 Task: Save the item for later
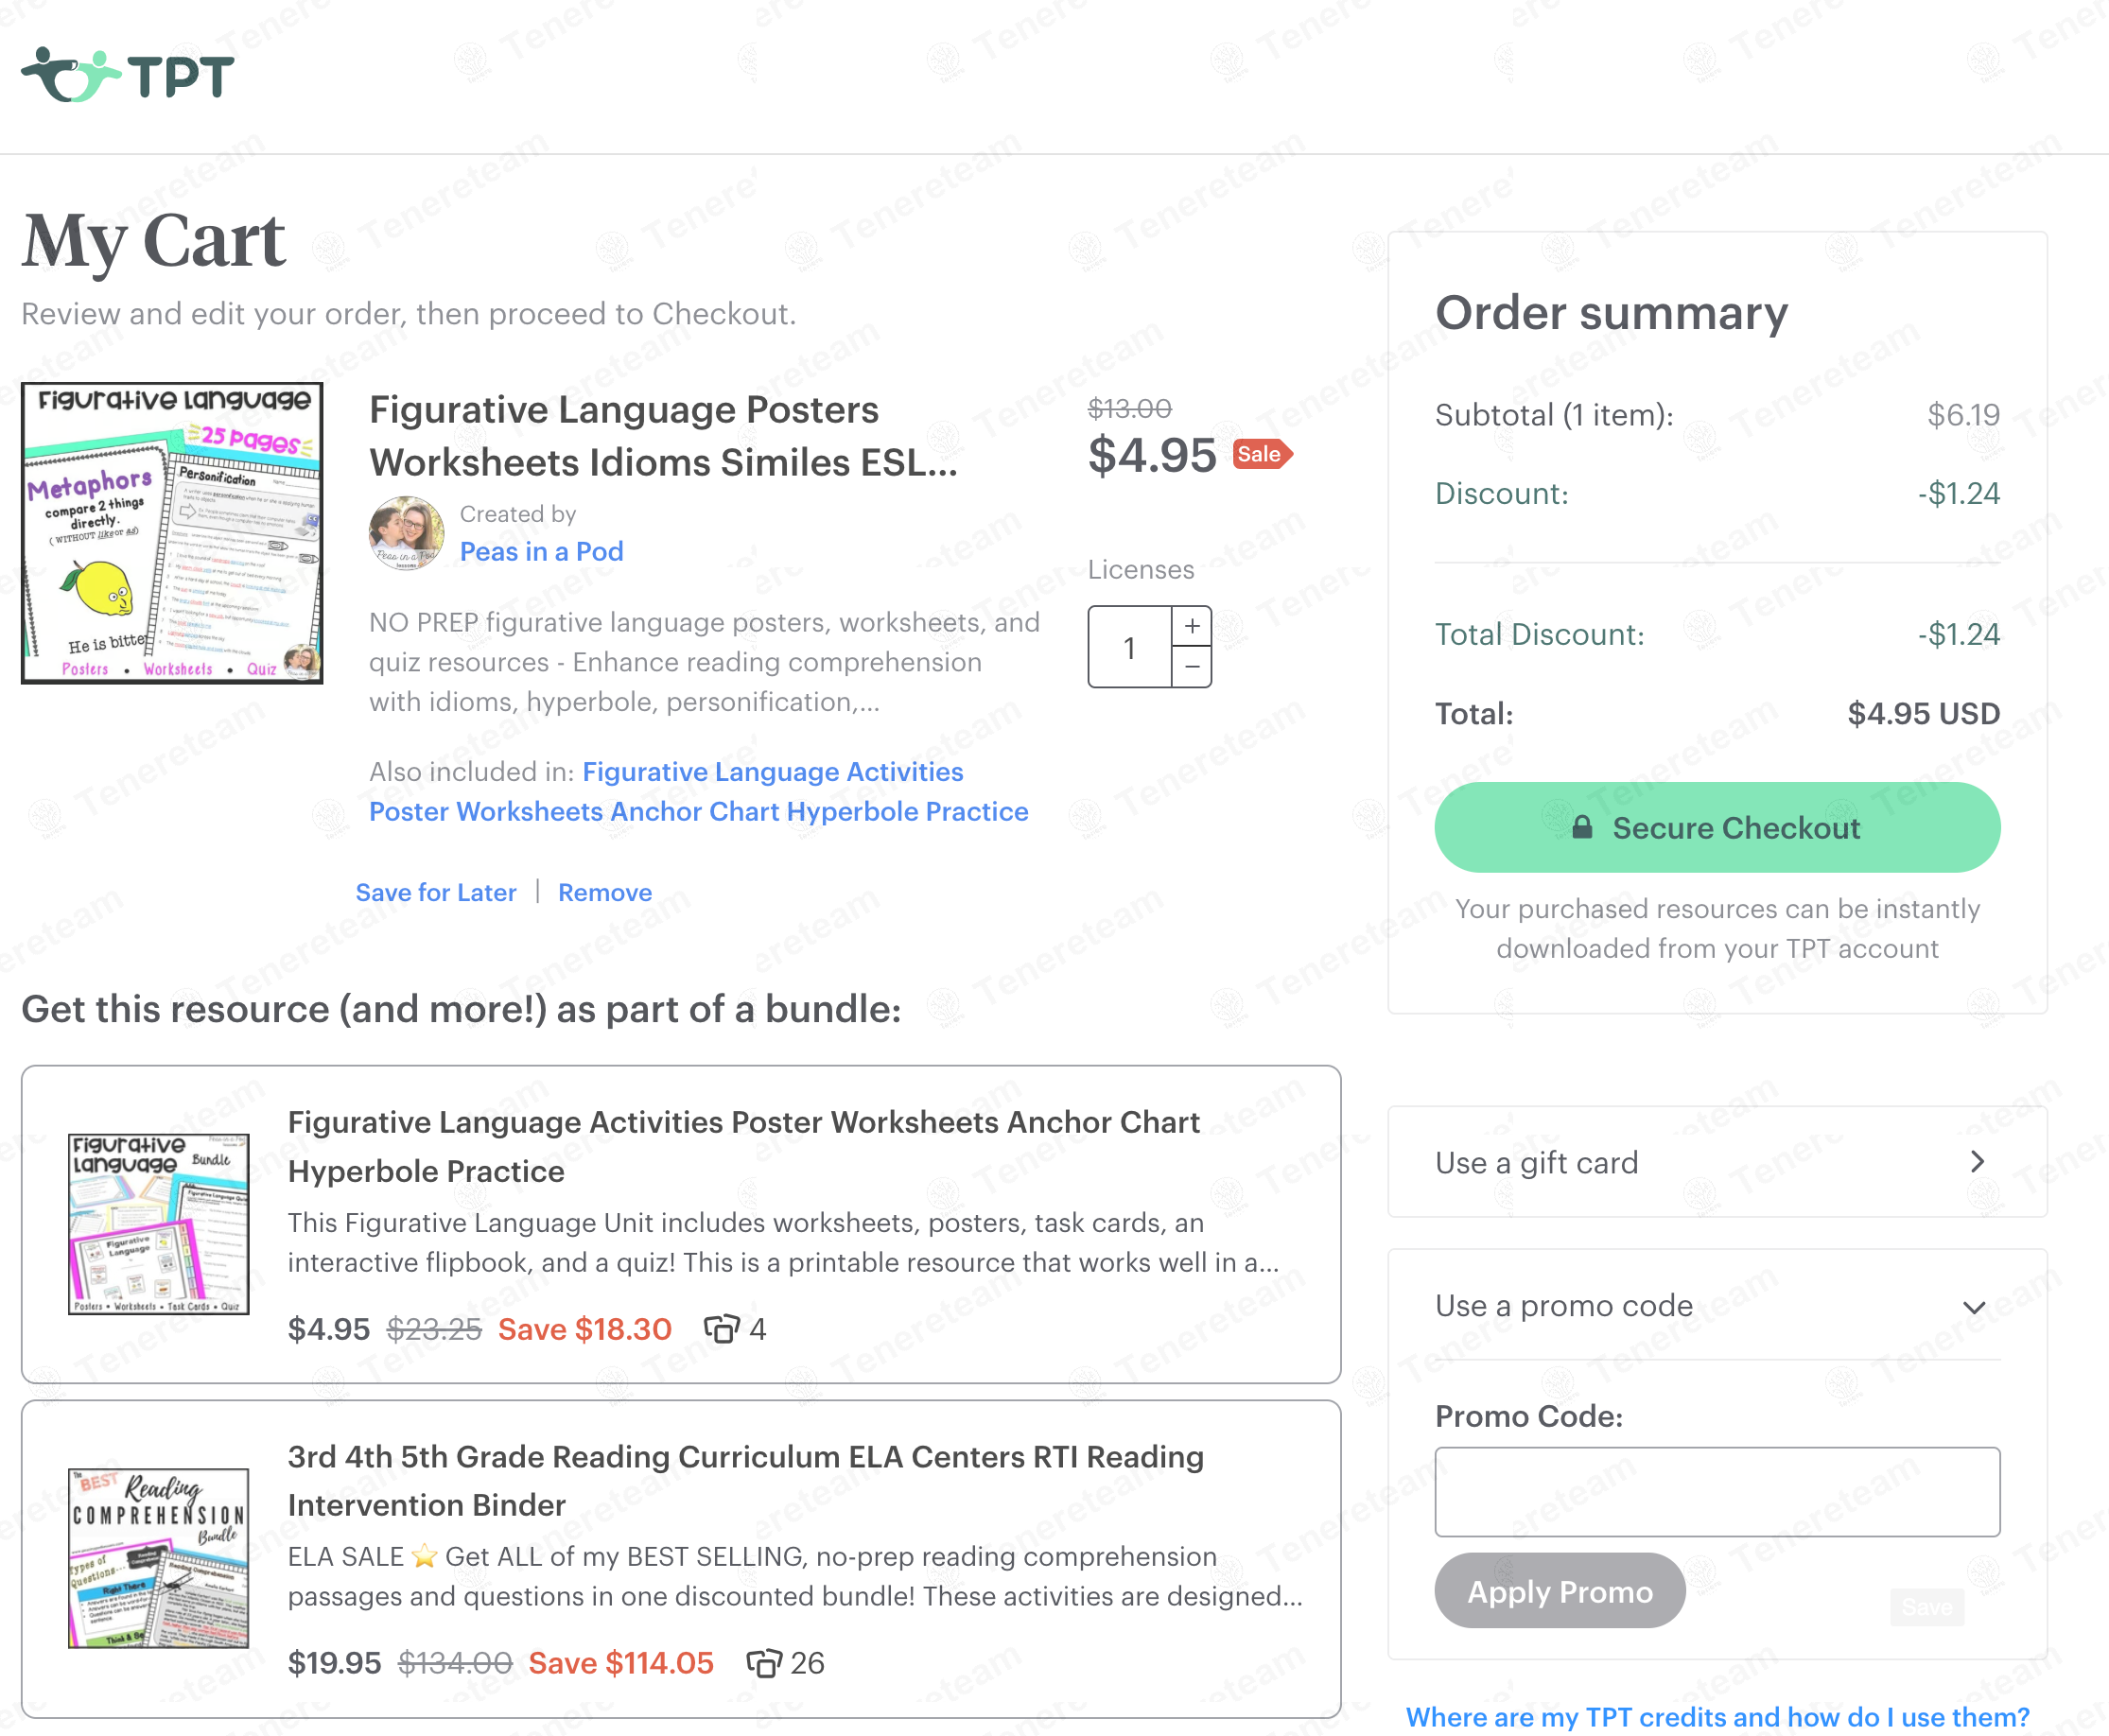(x=436, y=892)
